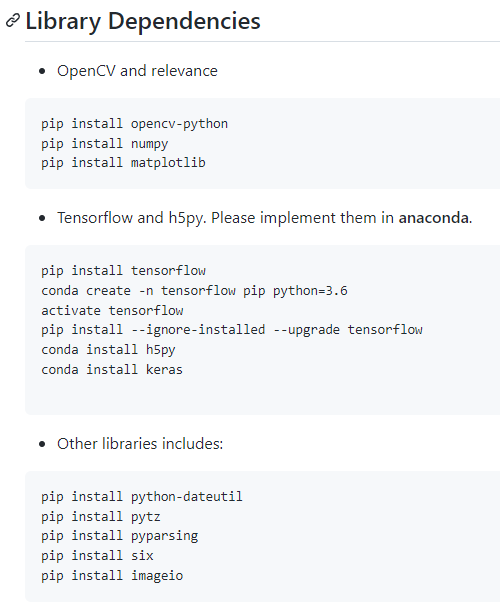Image resolution: width=500 pixels, height=605 pixels.
Task: Click the 'pip install tensorflow' code line
Action: (x=123, y=271)
